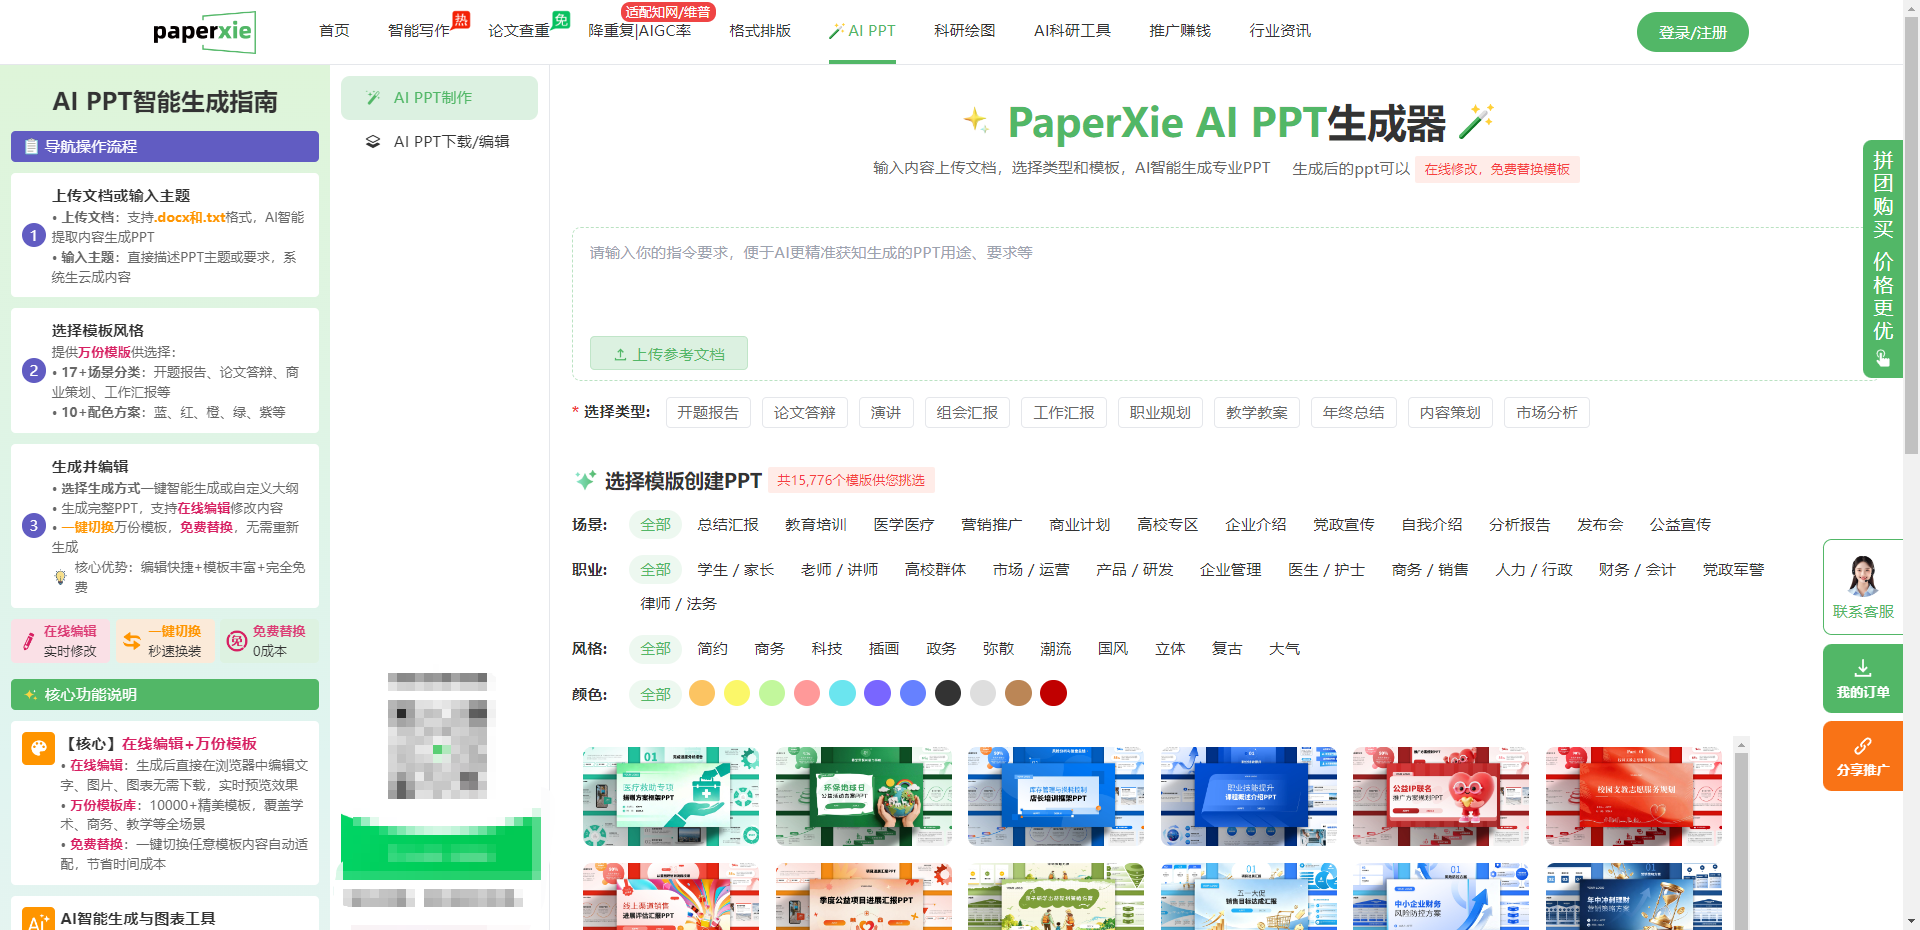Open 我的订单 download icon button
Screen dimensions: 1920x930
pos(1862,669)
